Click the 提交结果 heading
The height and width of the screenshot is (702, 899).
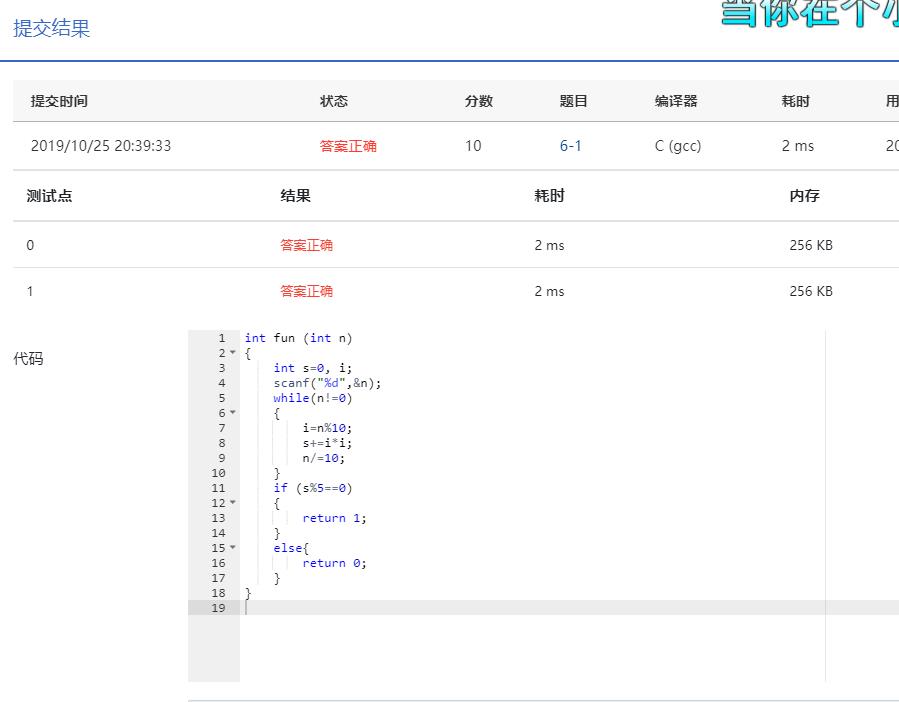tap(52, 28)
